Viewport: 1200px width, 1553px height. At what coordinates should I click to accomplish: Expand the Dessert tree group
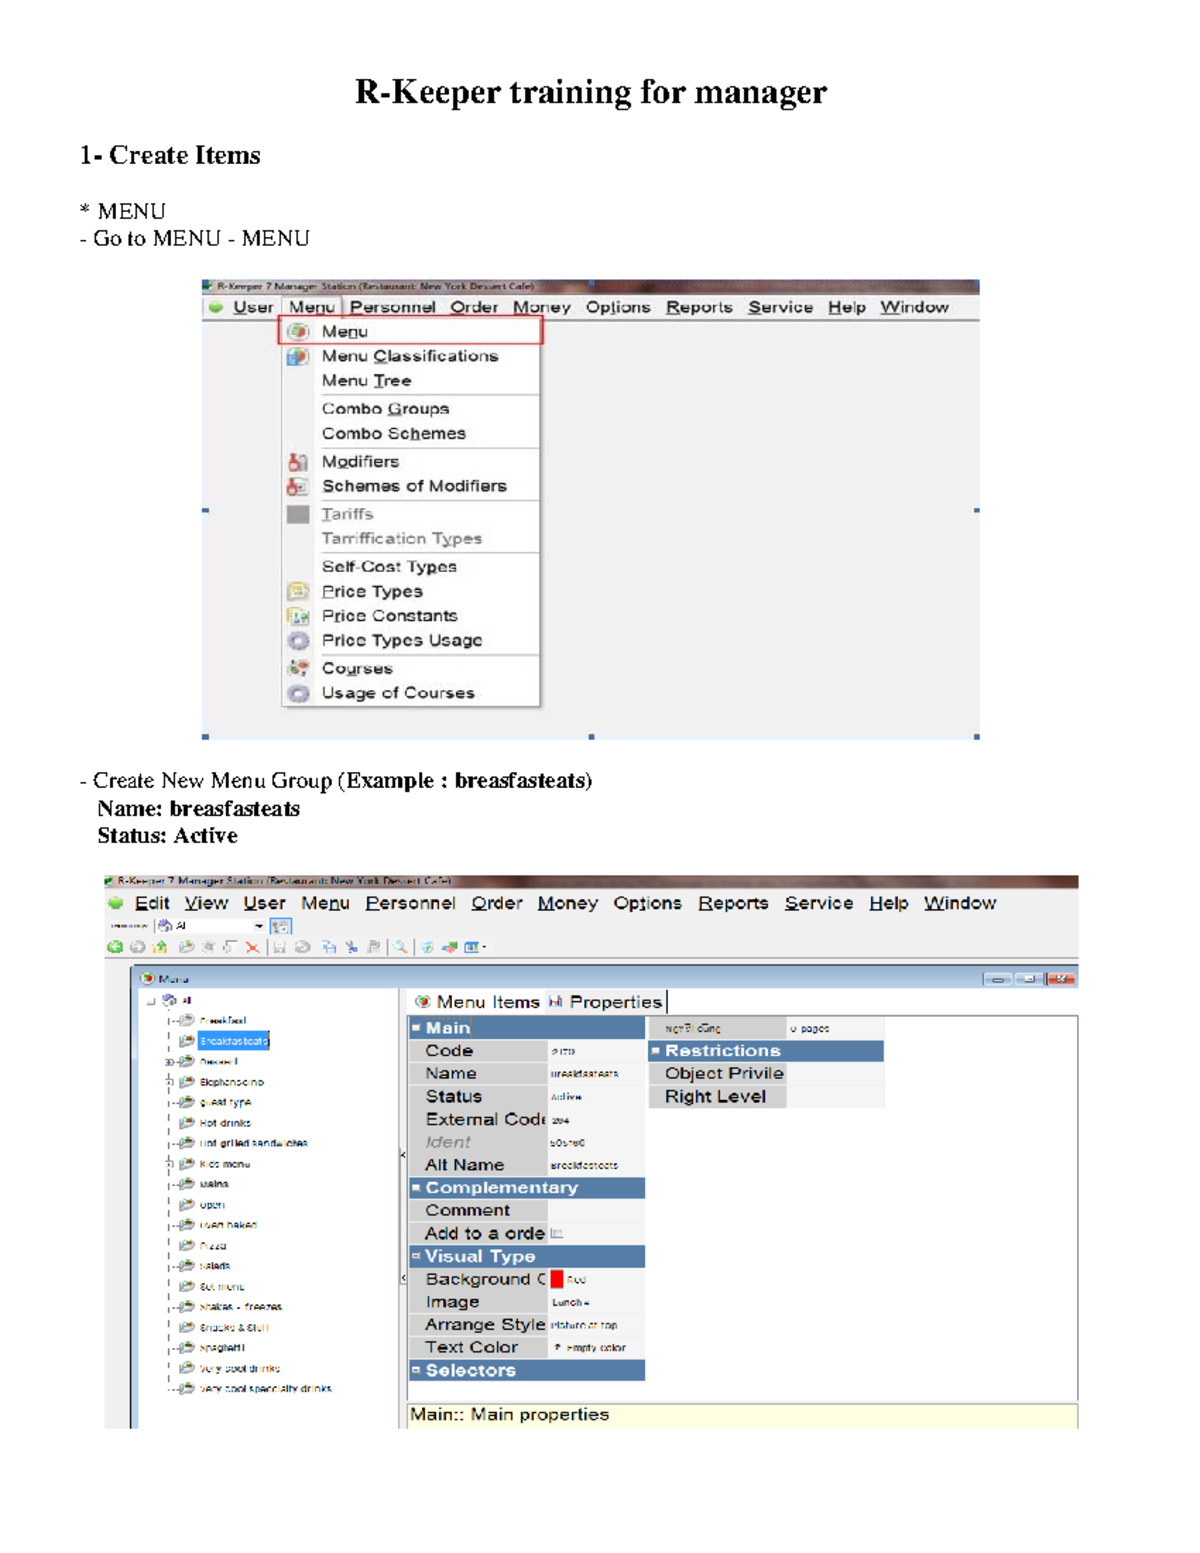(x=169, y=1062)
